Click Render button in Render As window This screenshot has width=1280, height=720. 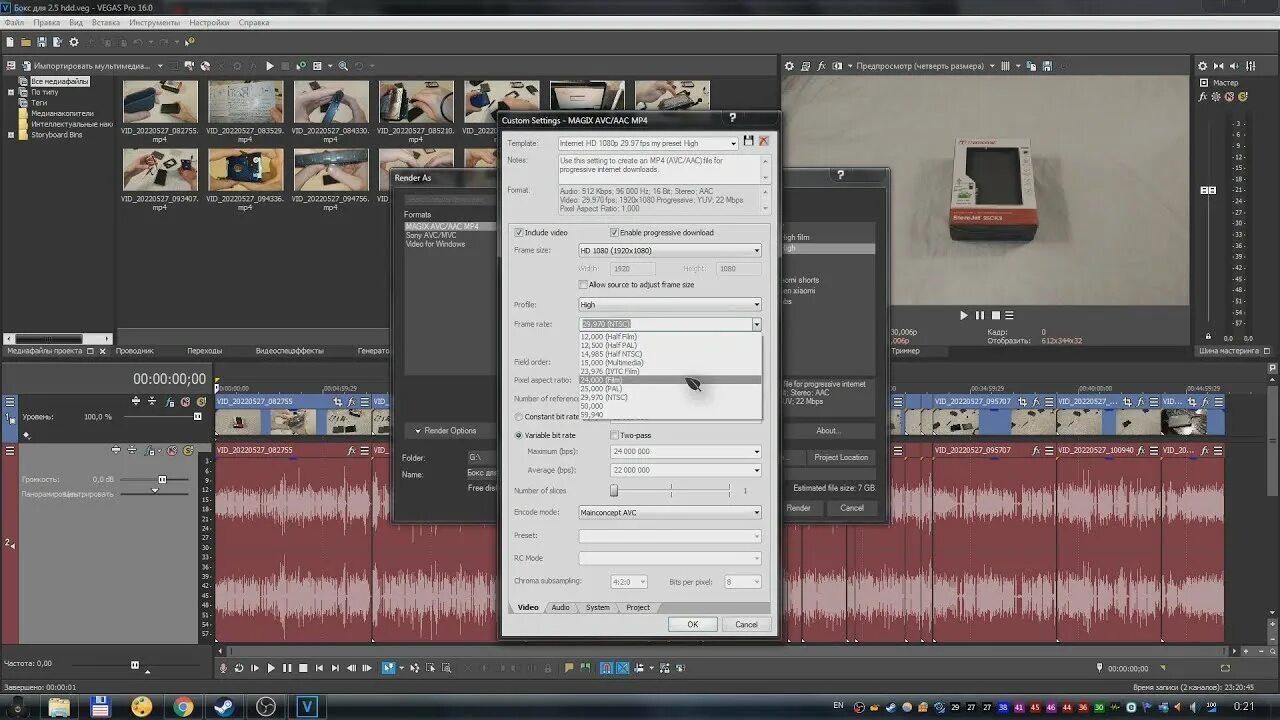point(798,508)
